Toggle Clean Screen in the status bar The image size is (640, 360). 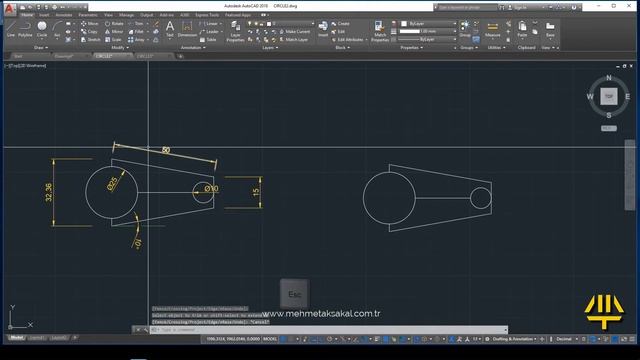[x=623, y=339]
